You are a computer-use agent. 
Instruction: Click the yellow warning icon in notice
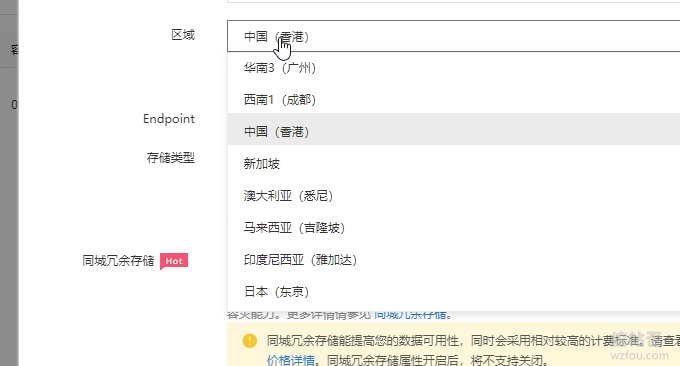pos(250,340)
